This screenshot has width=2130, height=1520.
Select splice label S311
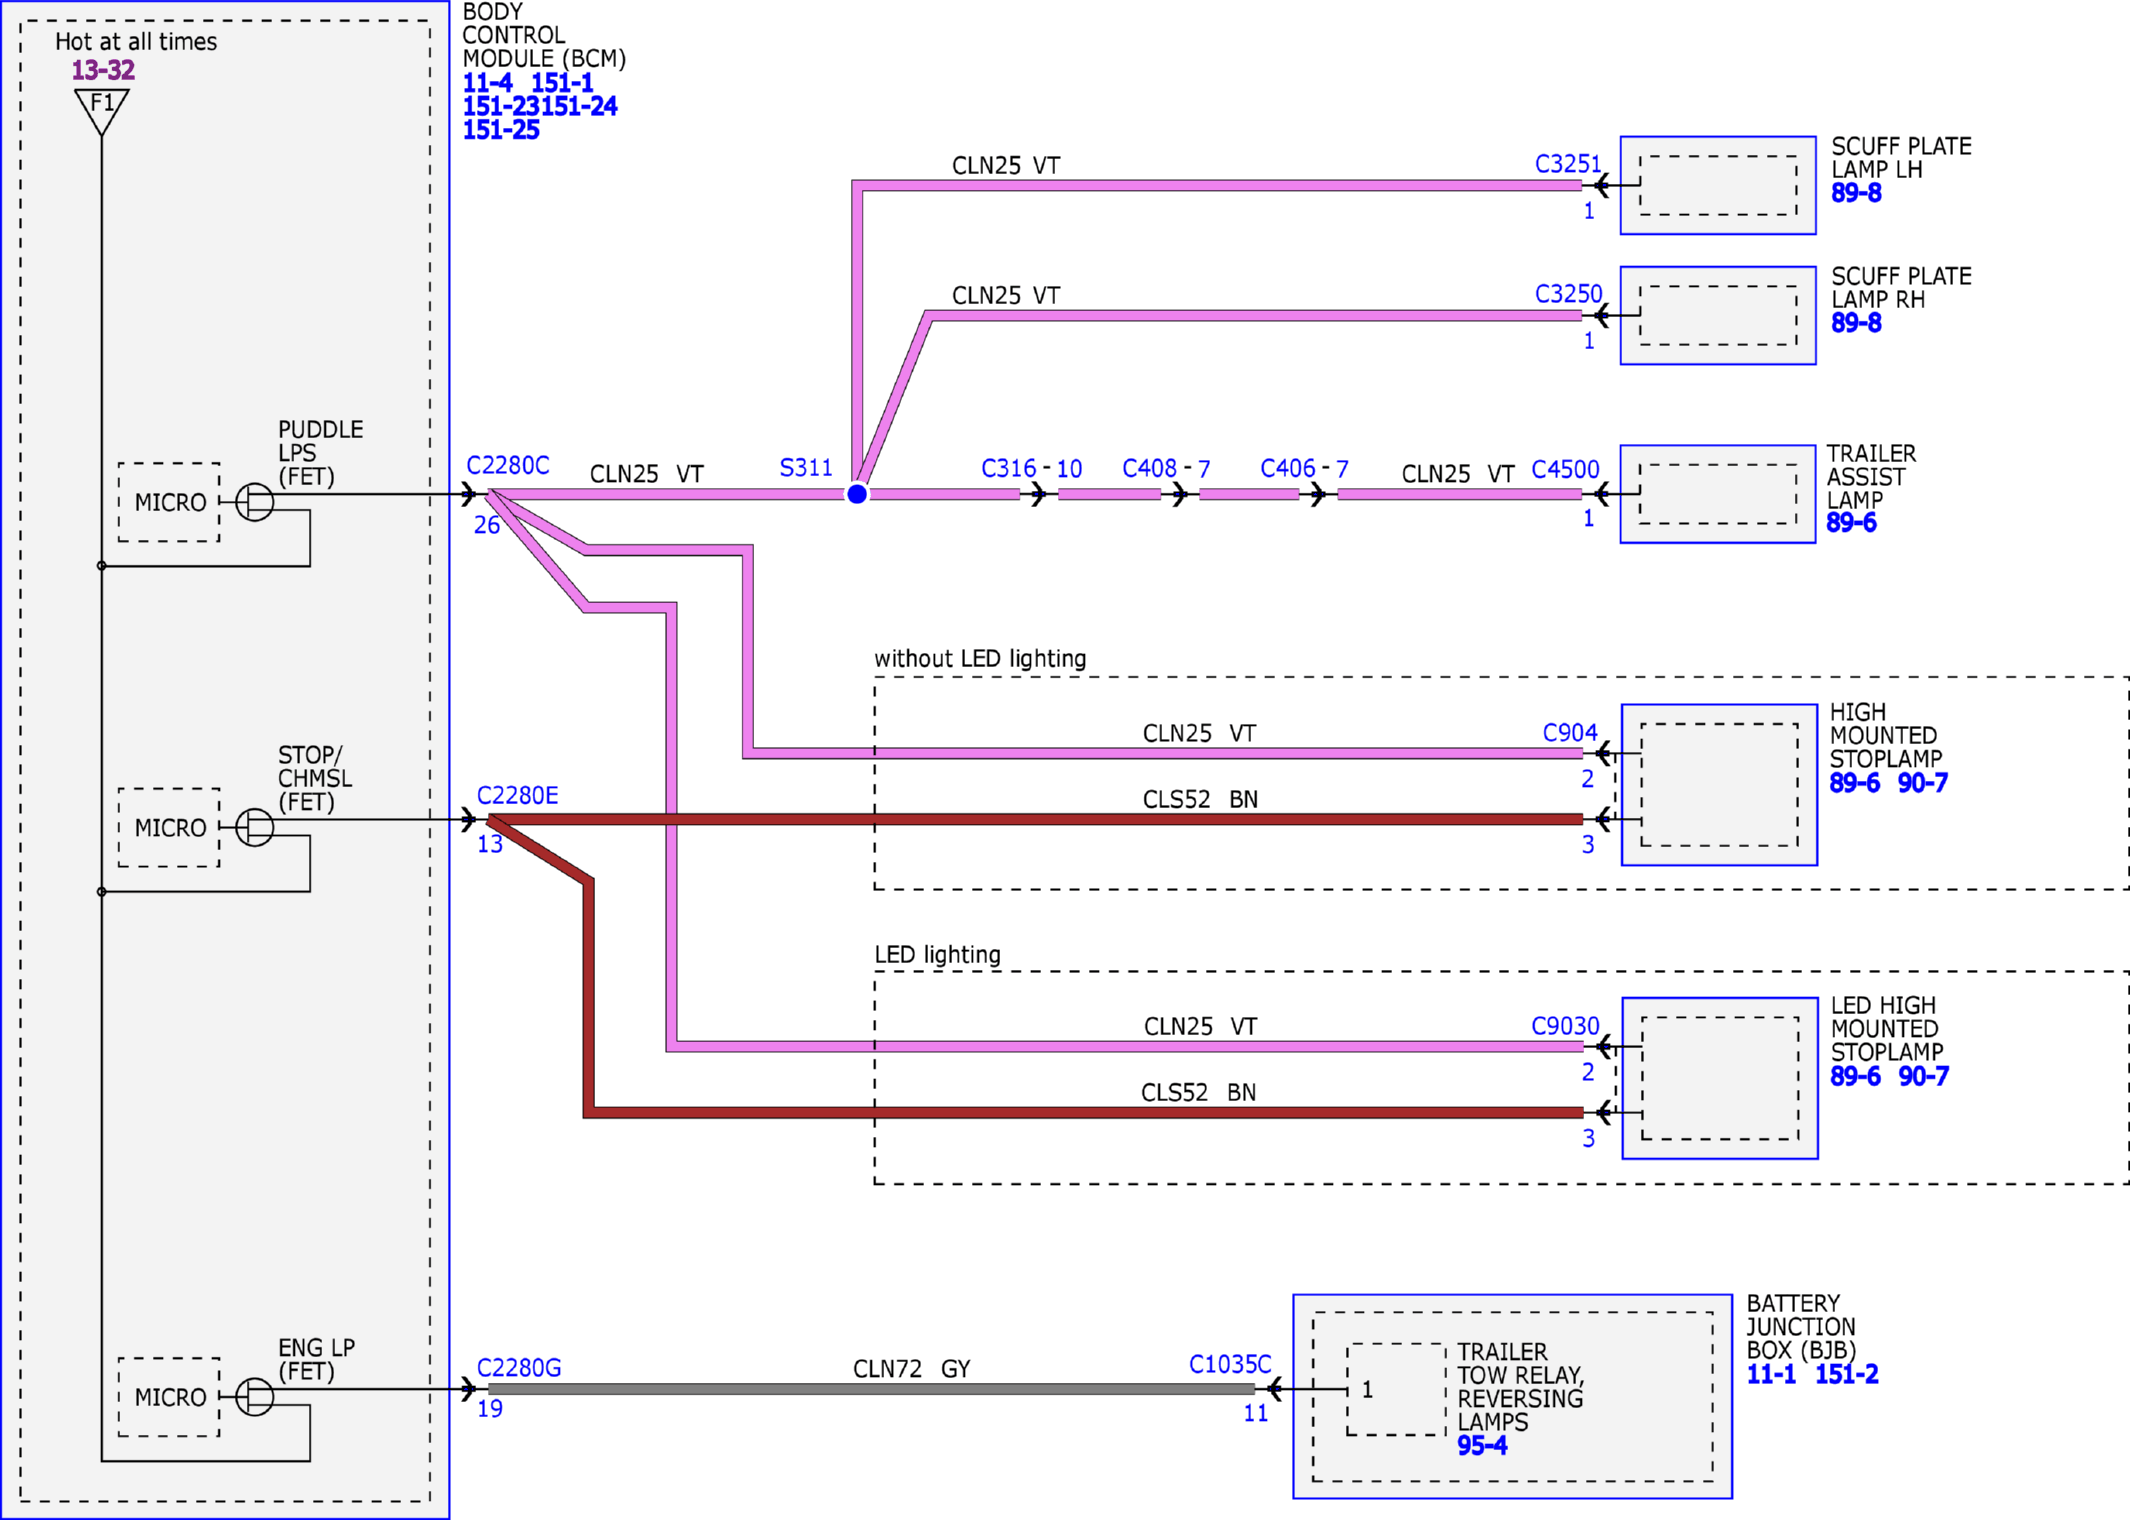806,468
